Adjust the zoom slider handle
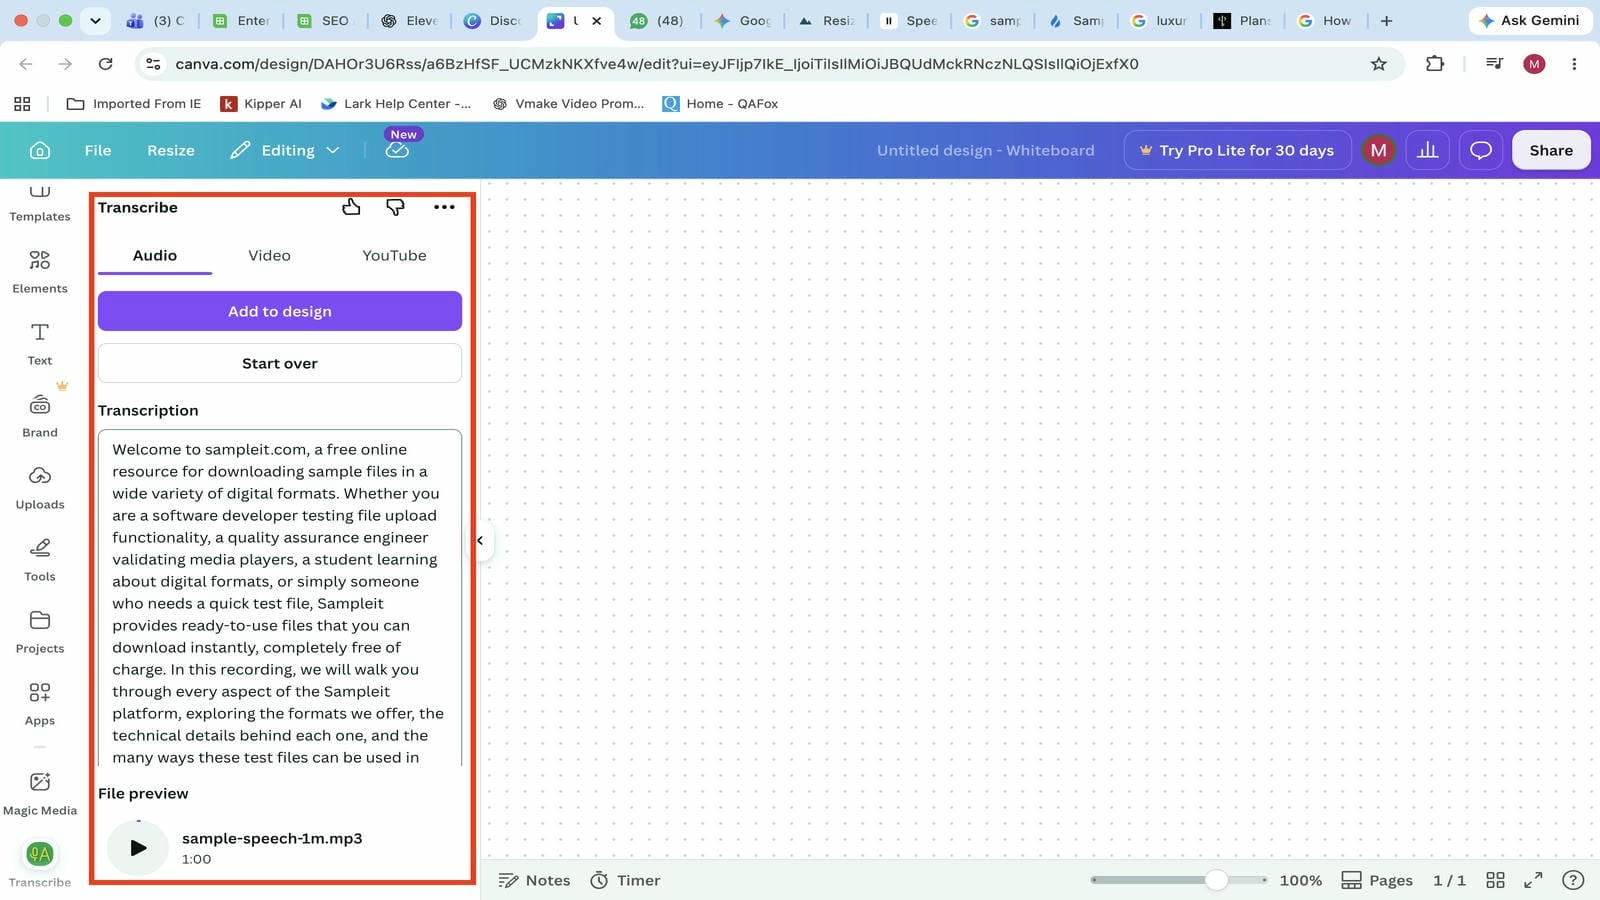1600x900 pixels. pyautogui.click(x=1216, y=880)
